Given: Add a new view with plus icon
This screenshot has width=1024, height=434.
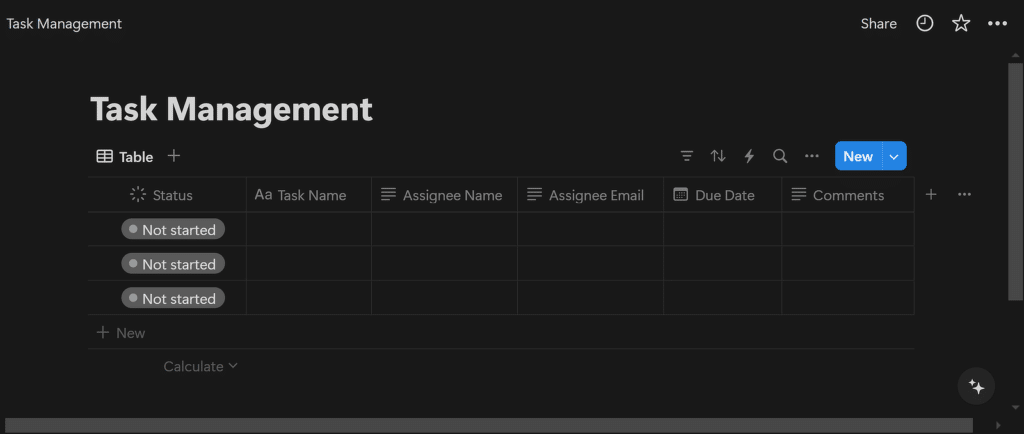Looking at the screenshot, I should coord(174,156).
